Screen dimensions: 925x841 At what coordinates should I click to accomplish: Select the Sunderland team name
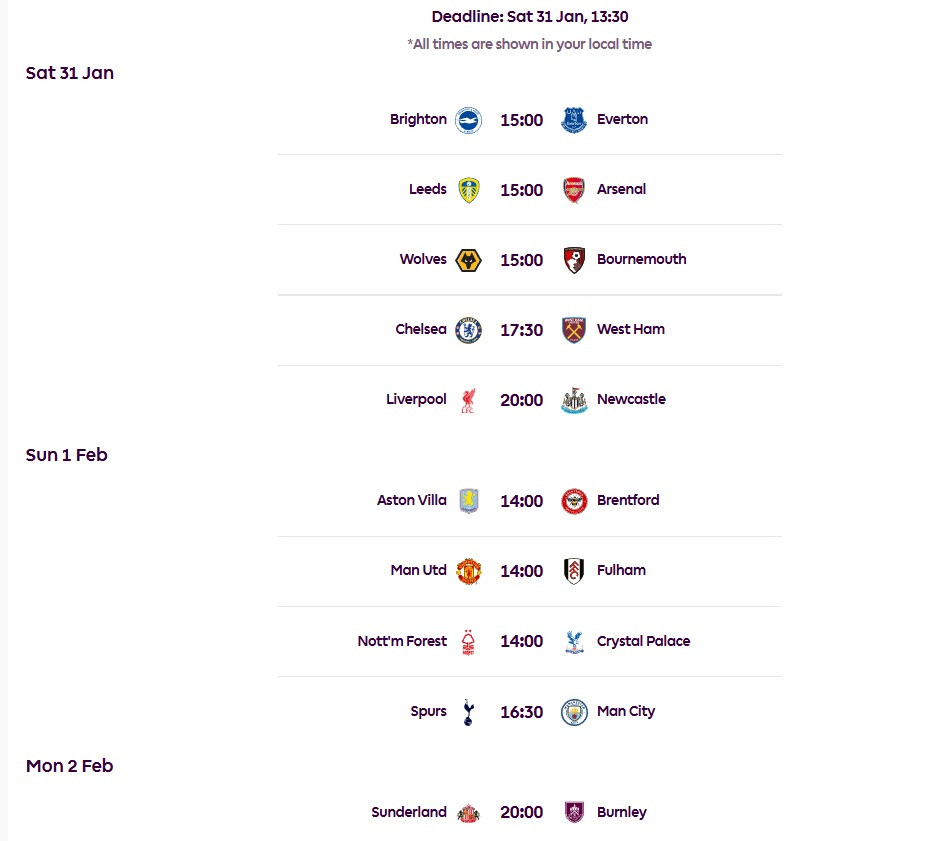409,812
